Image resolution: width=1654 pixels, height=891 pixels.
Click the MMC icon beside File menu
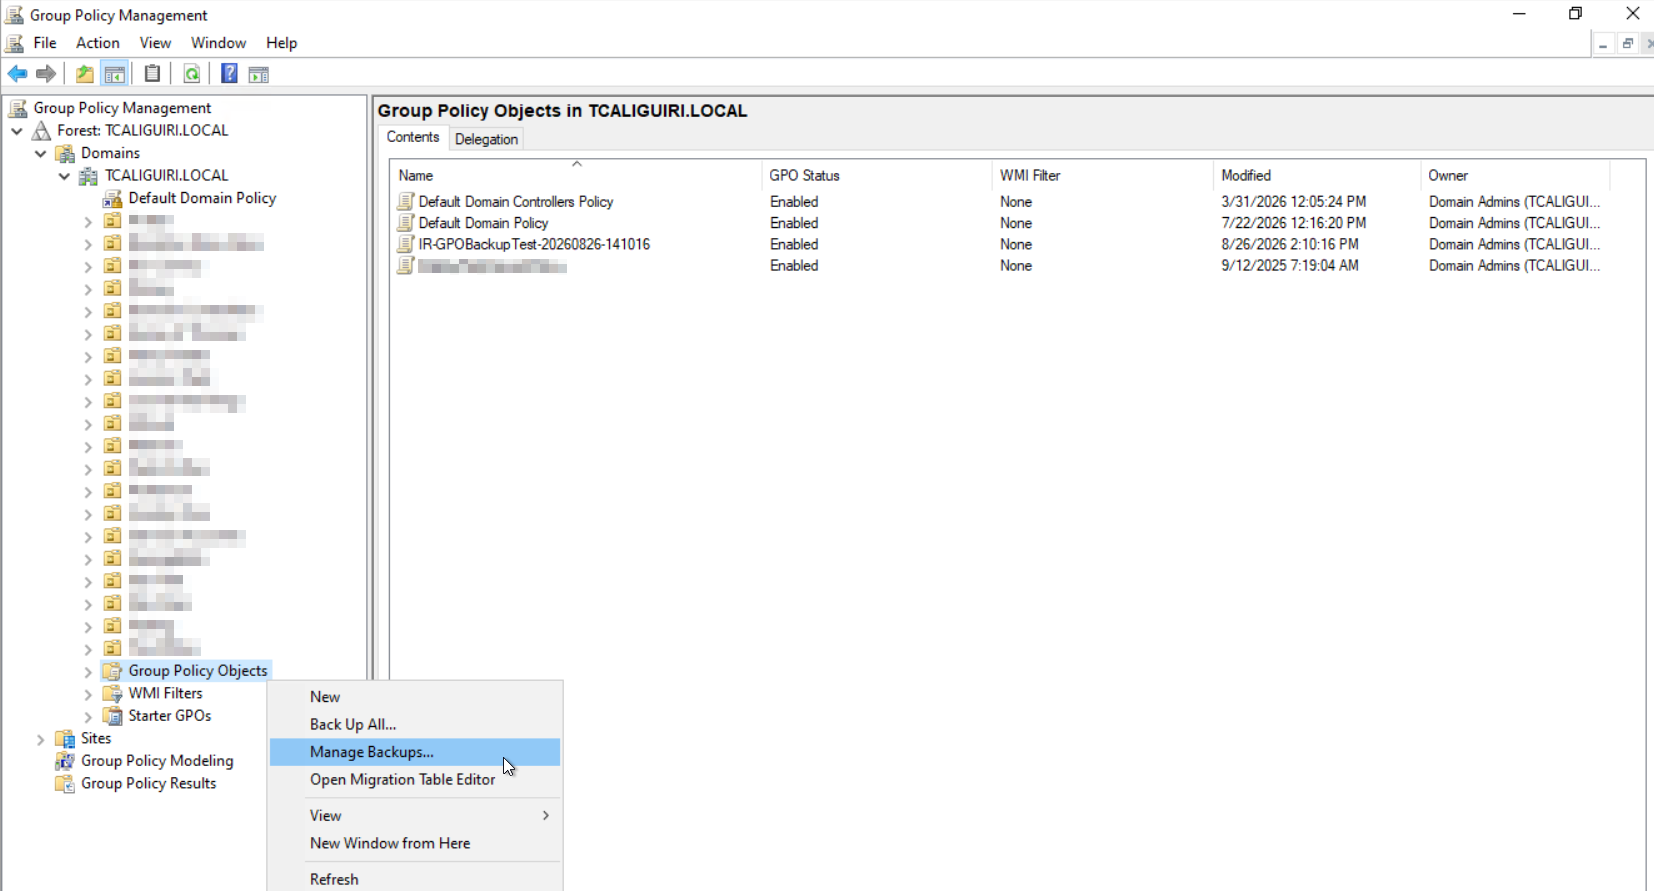pyautogui.click(x=15, y=43)
